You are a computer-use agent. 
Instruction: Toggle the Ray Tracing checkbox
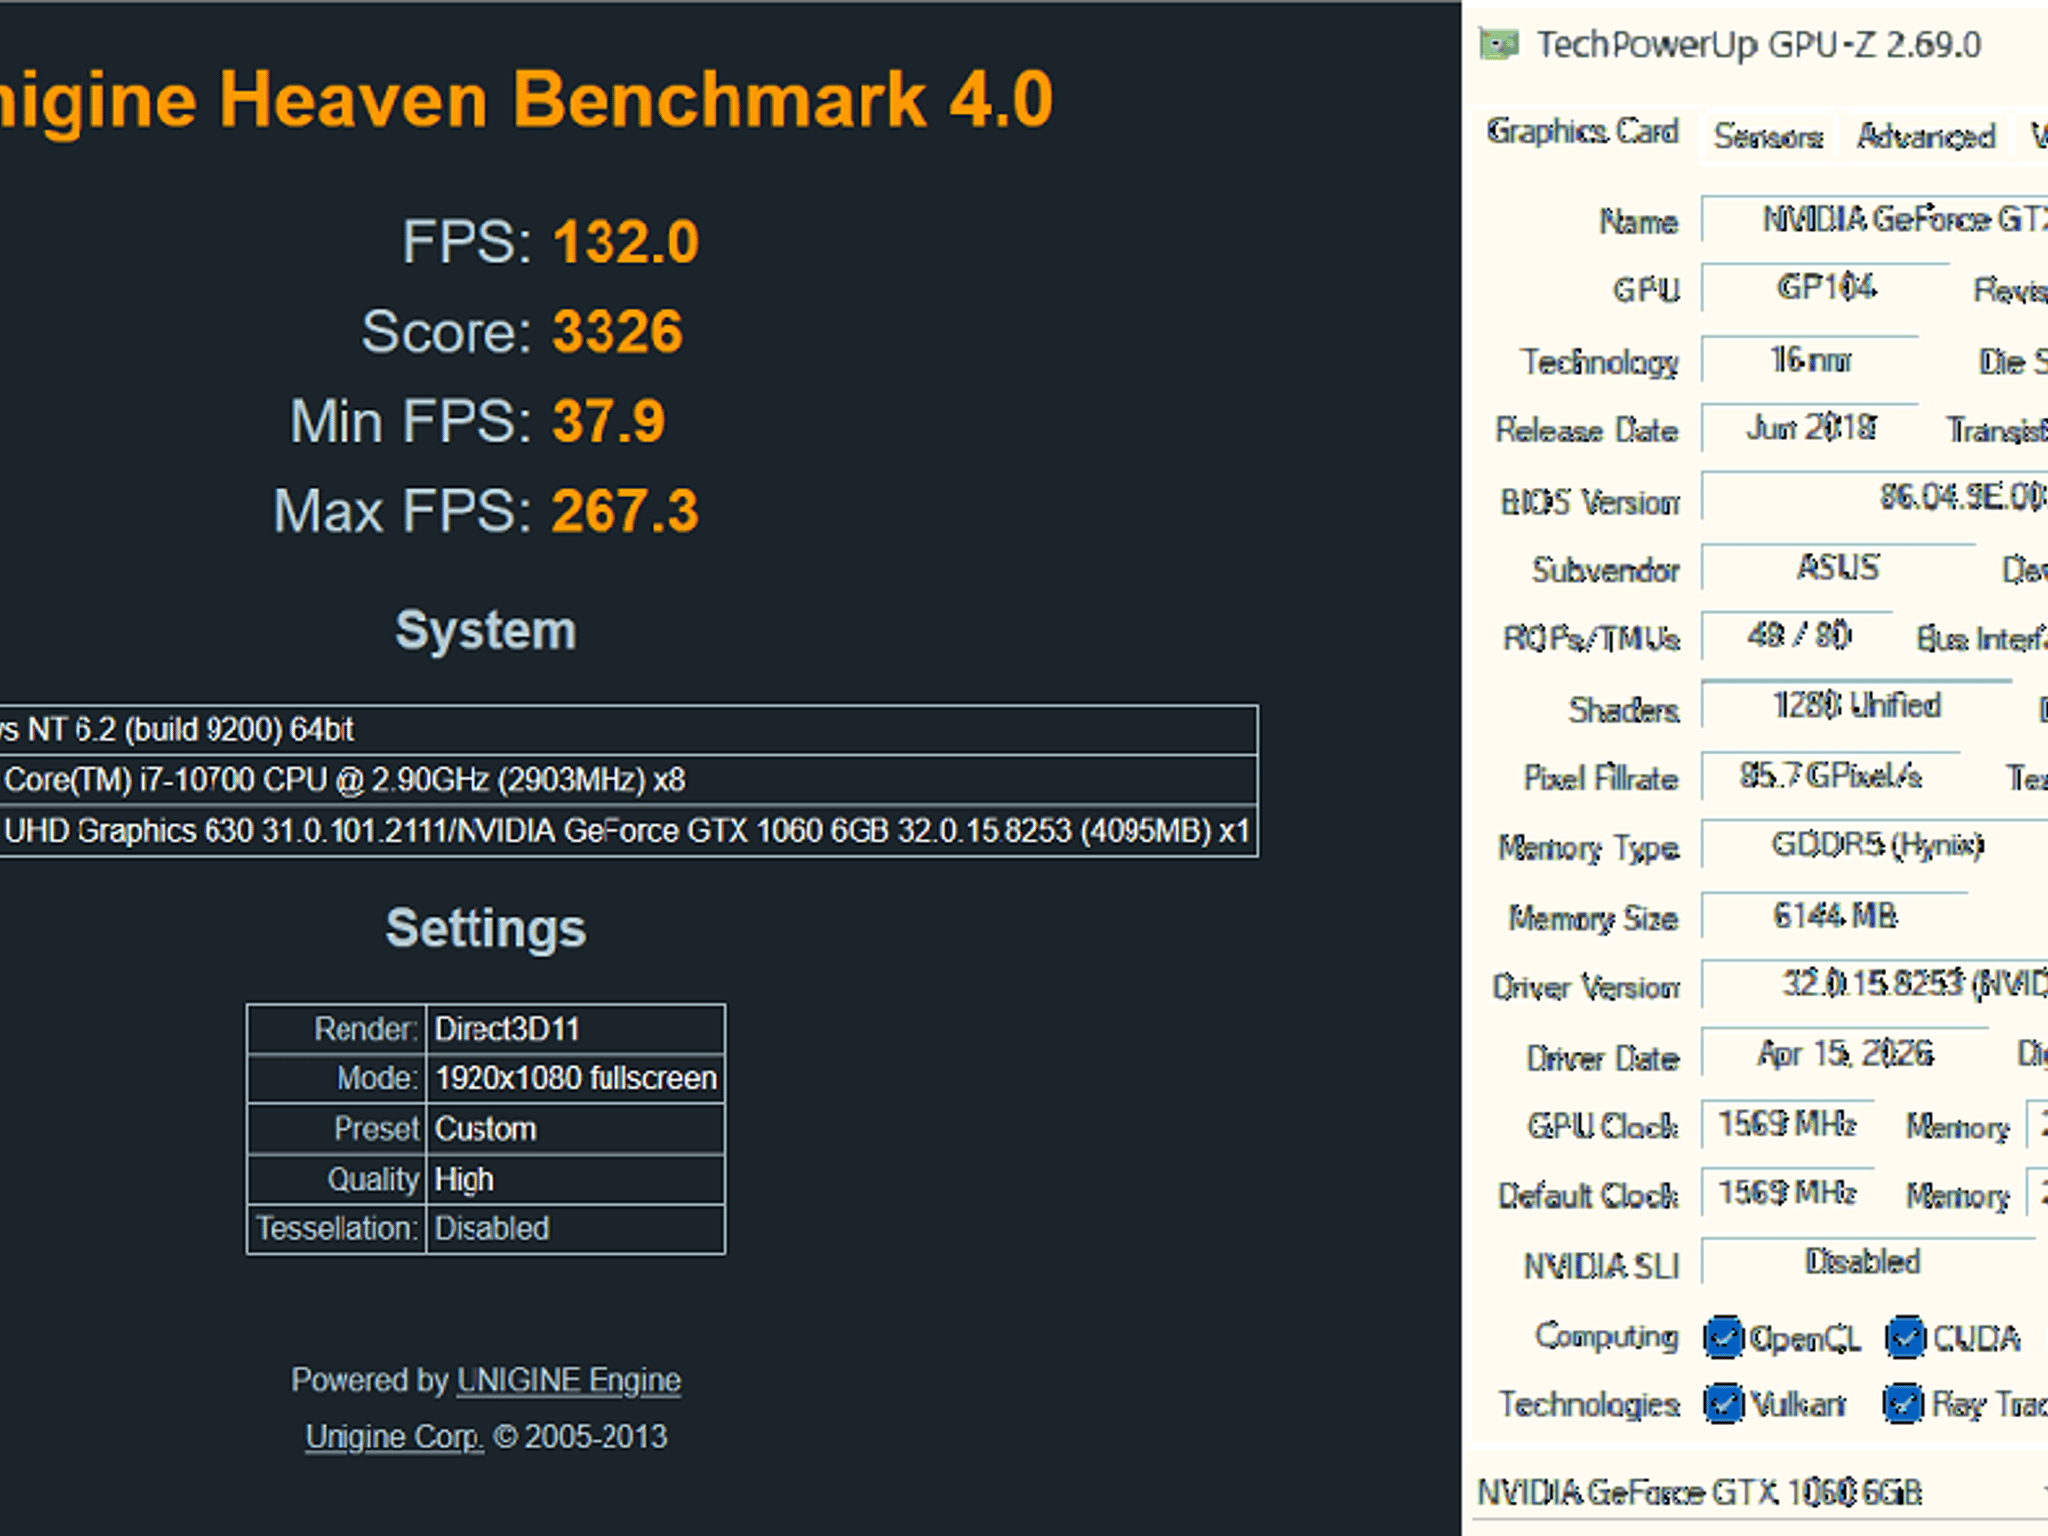tap(1903, 1404)
